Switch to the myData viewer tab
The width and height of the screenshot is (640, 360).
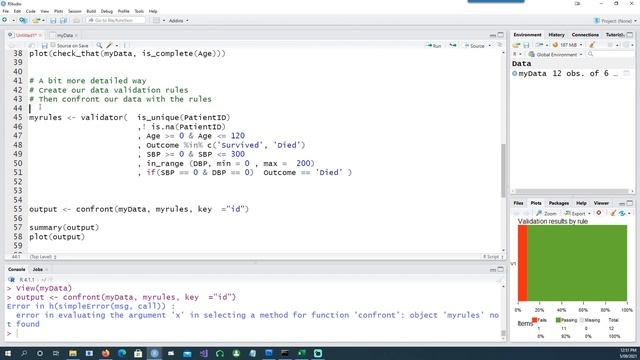[x=64, y=35]
